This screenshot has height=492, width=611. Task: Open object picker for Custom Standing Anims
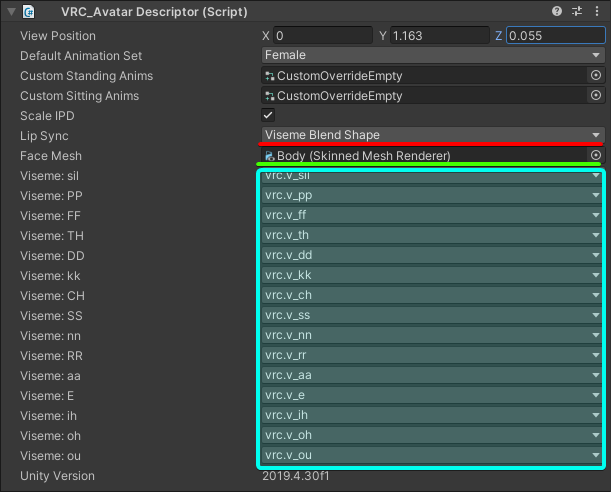coord(596,75)
